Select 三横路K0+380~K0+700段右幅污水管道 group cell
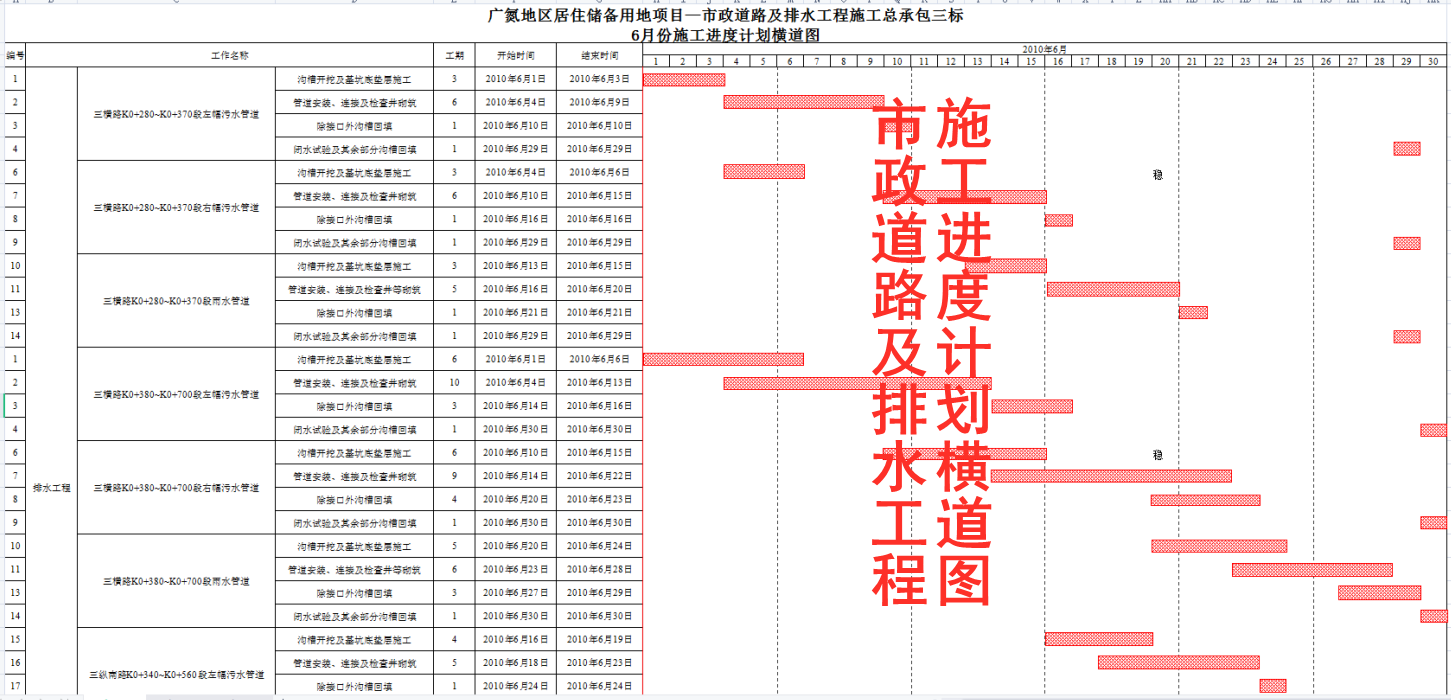 176,487
